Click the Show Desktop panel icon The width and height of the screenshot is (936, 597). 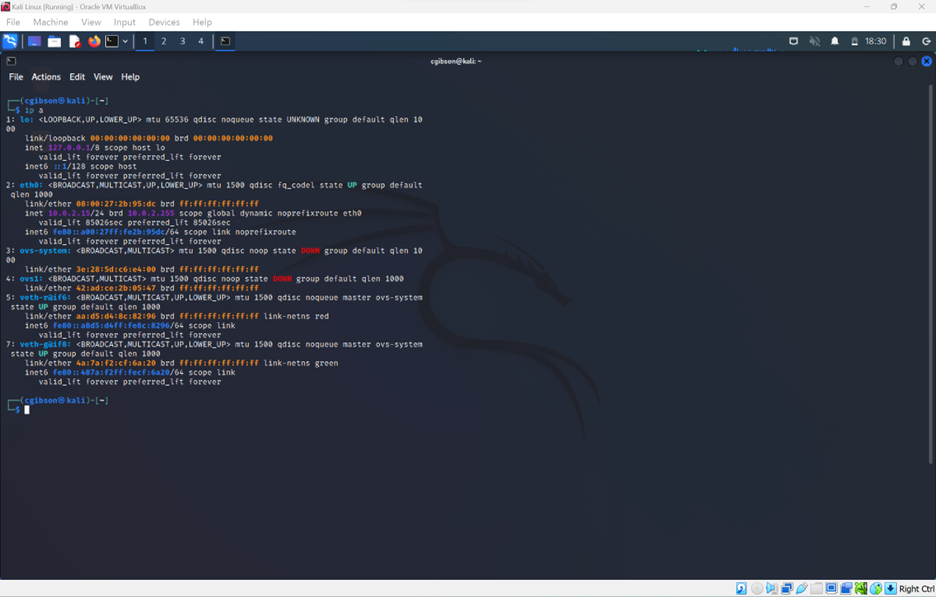click(x=35, y=41)
